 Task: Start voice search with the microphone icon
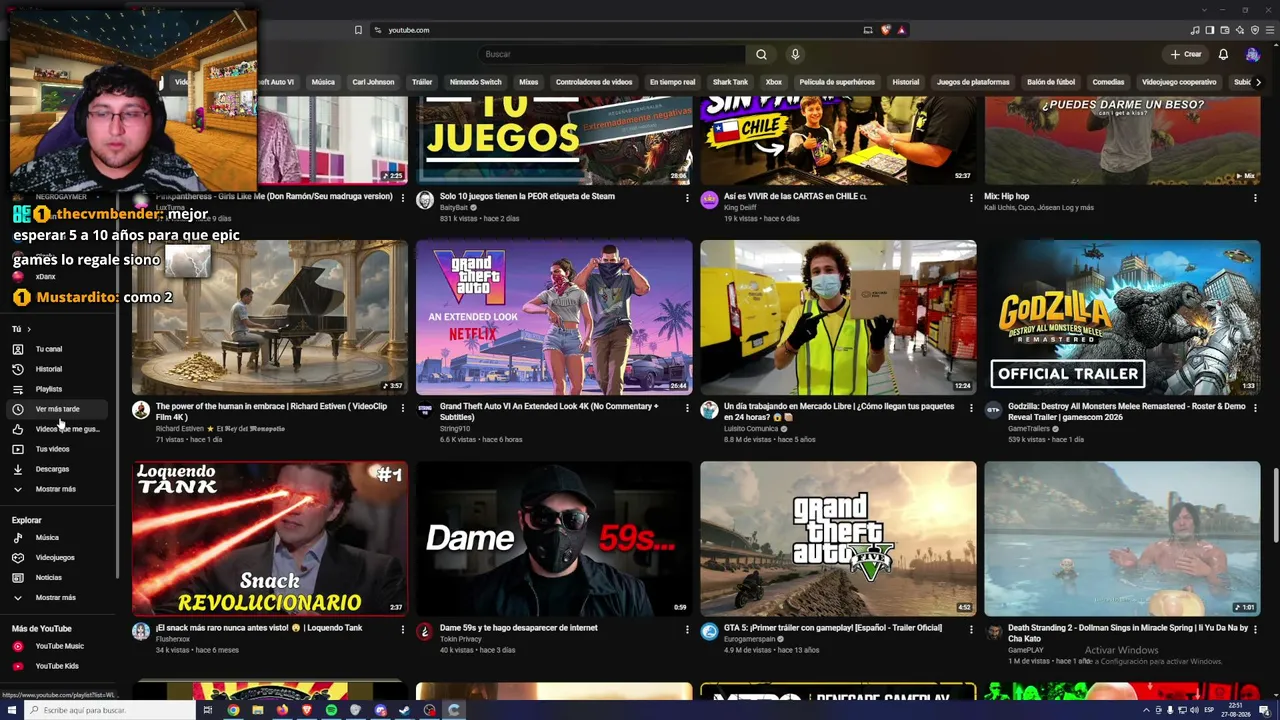tap(795, 54)
